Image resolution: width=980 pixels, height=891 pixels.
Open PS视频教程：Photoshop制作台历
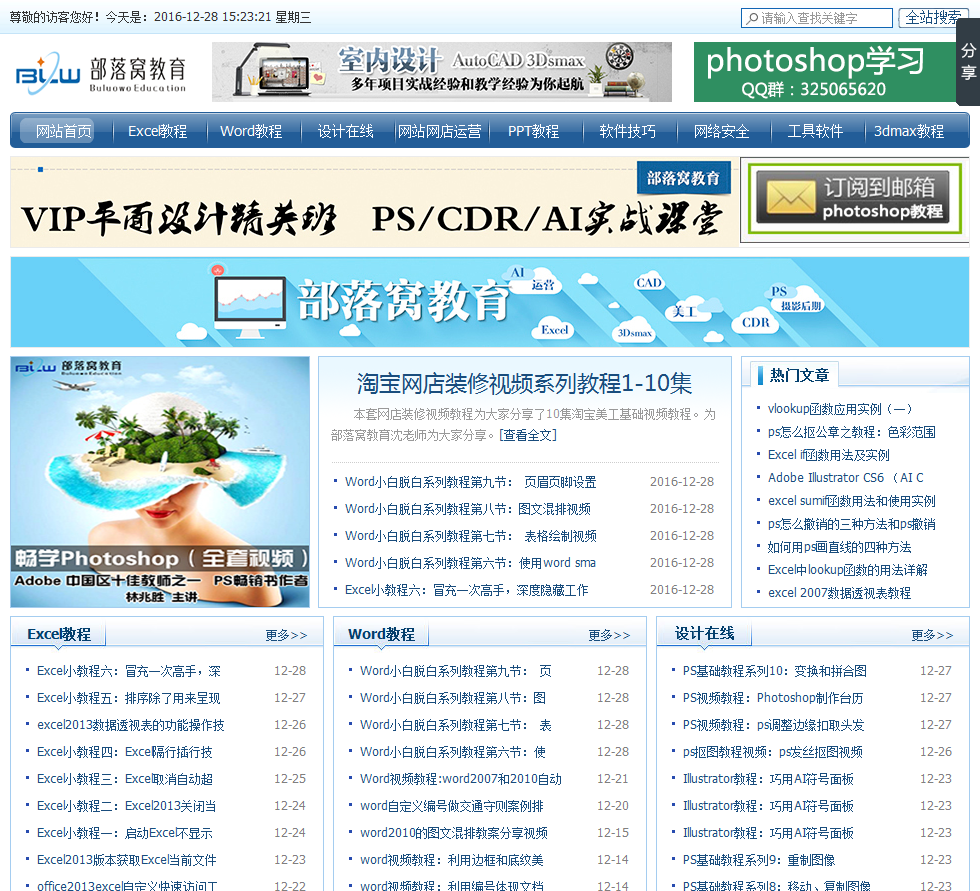click(x=772, y=698)
